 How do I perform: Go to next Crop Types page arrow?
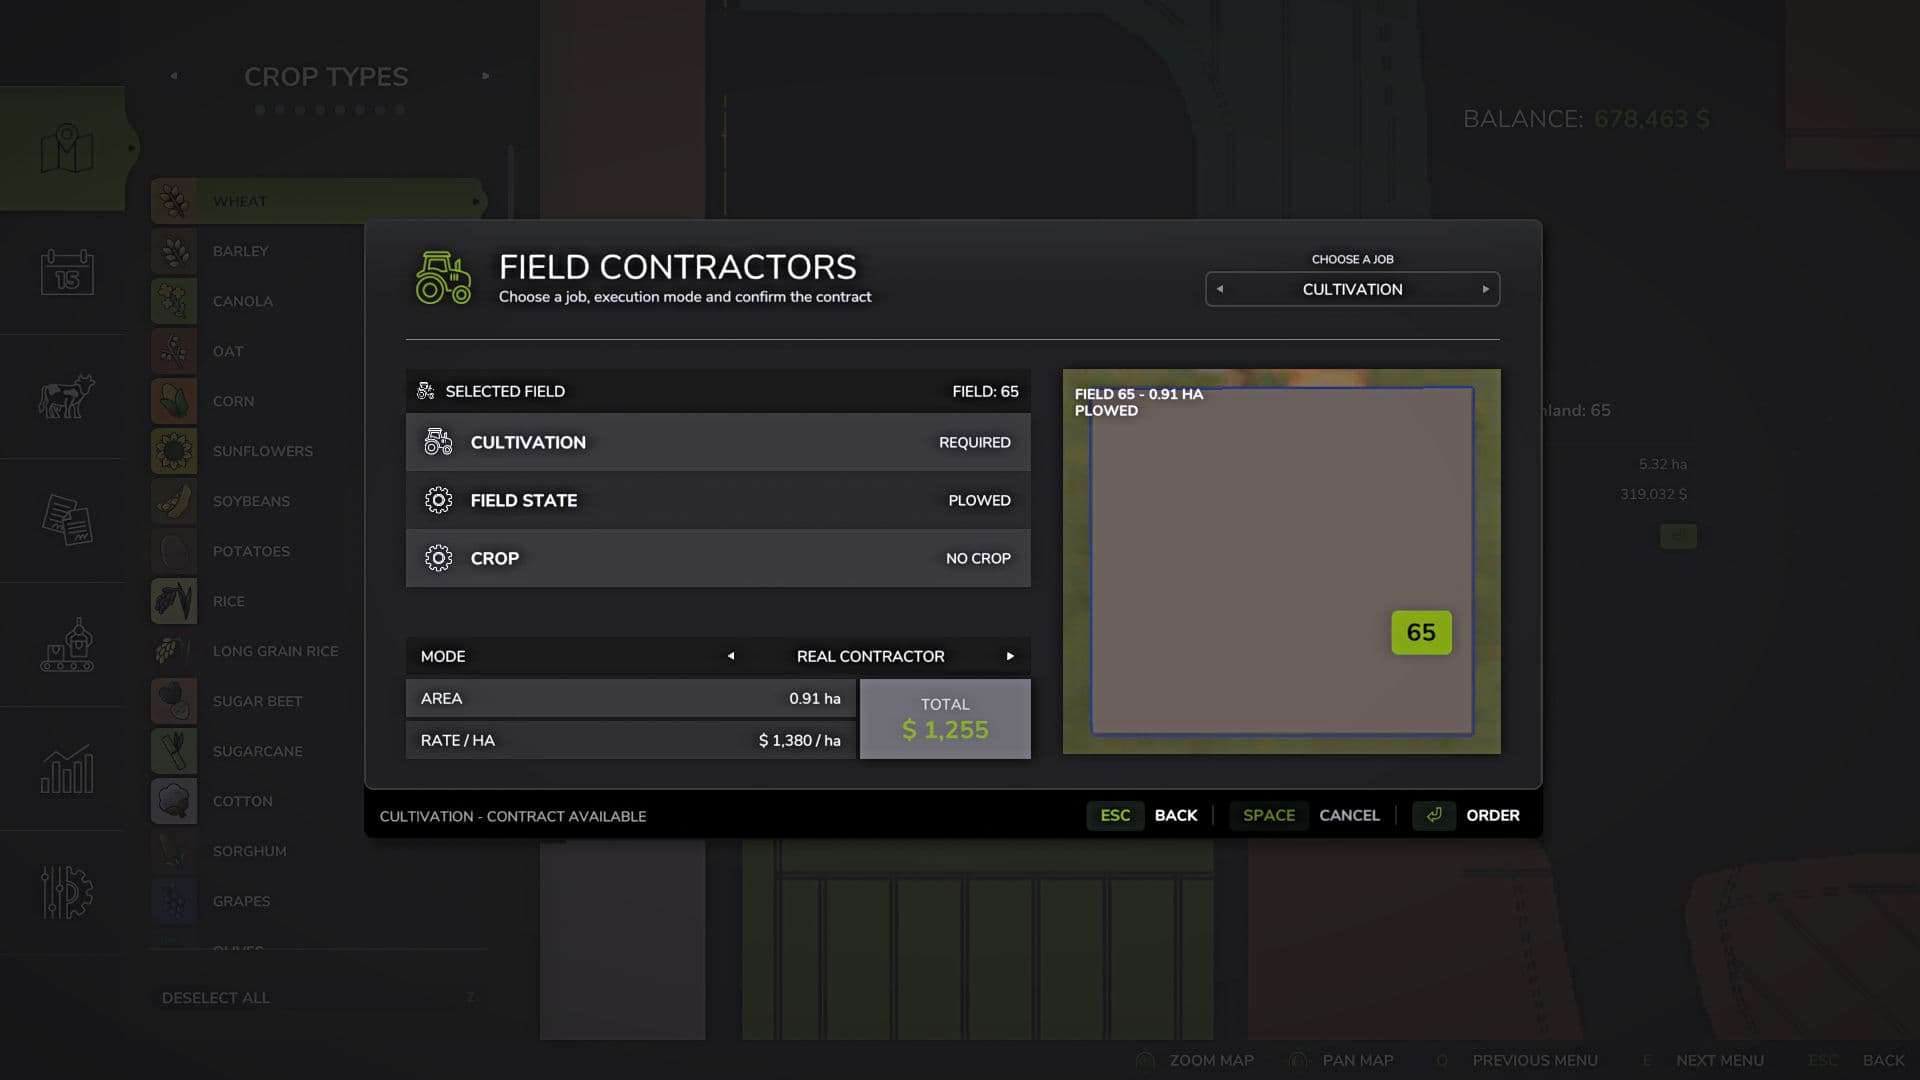tap(486, 76)
